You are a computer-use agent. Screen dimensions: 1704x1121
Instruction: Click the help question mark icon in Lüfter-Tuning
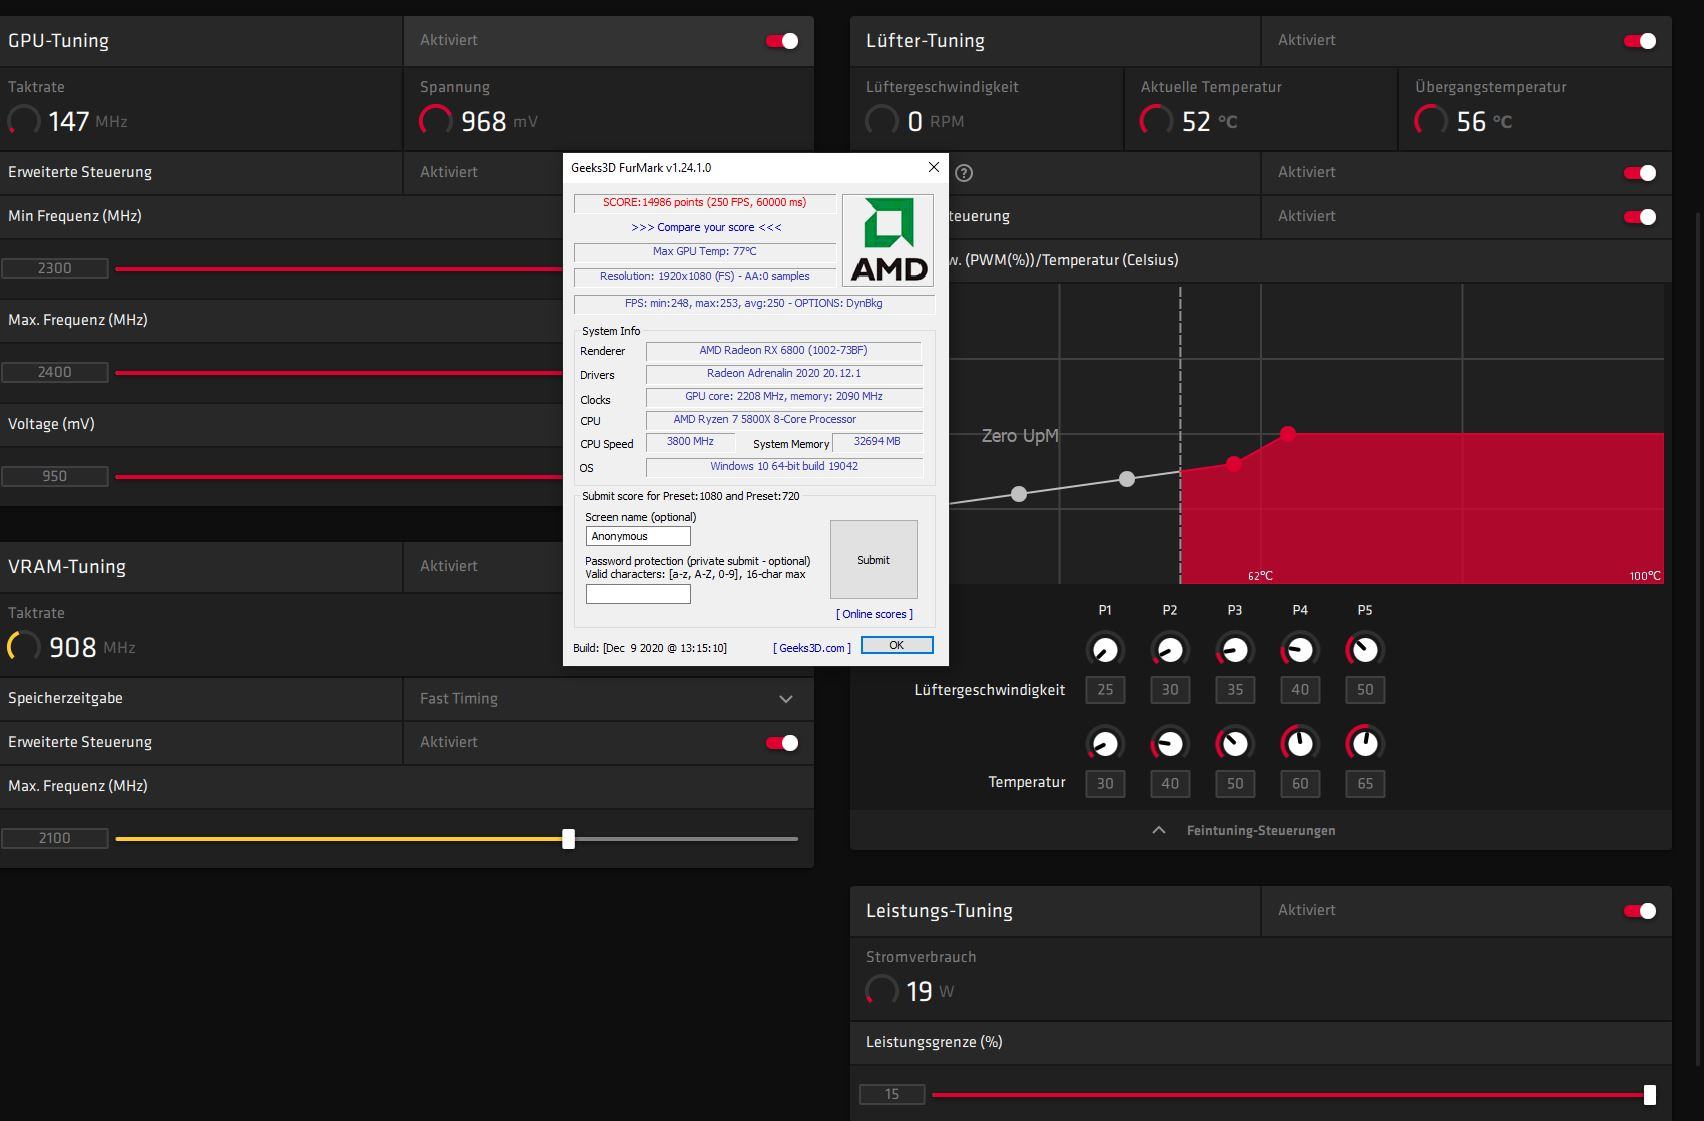964,173
